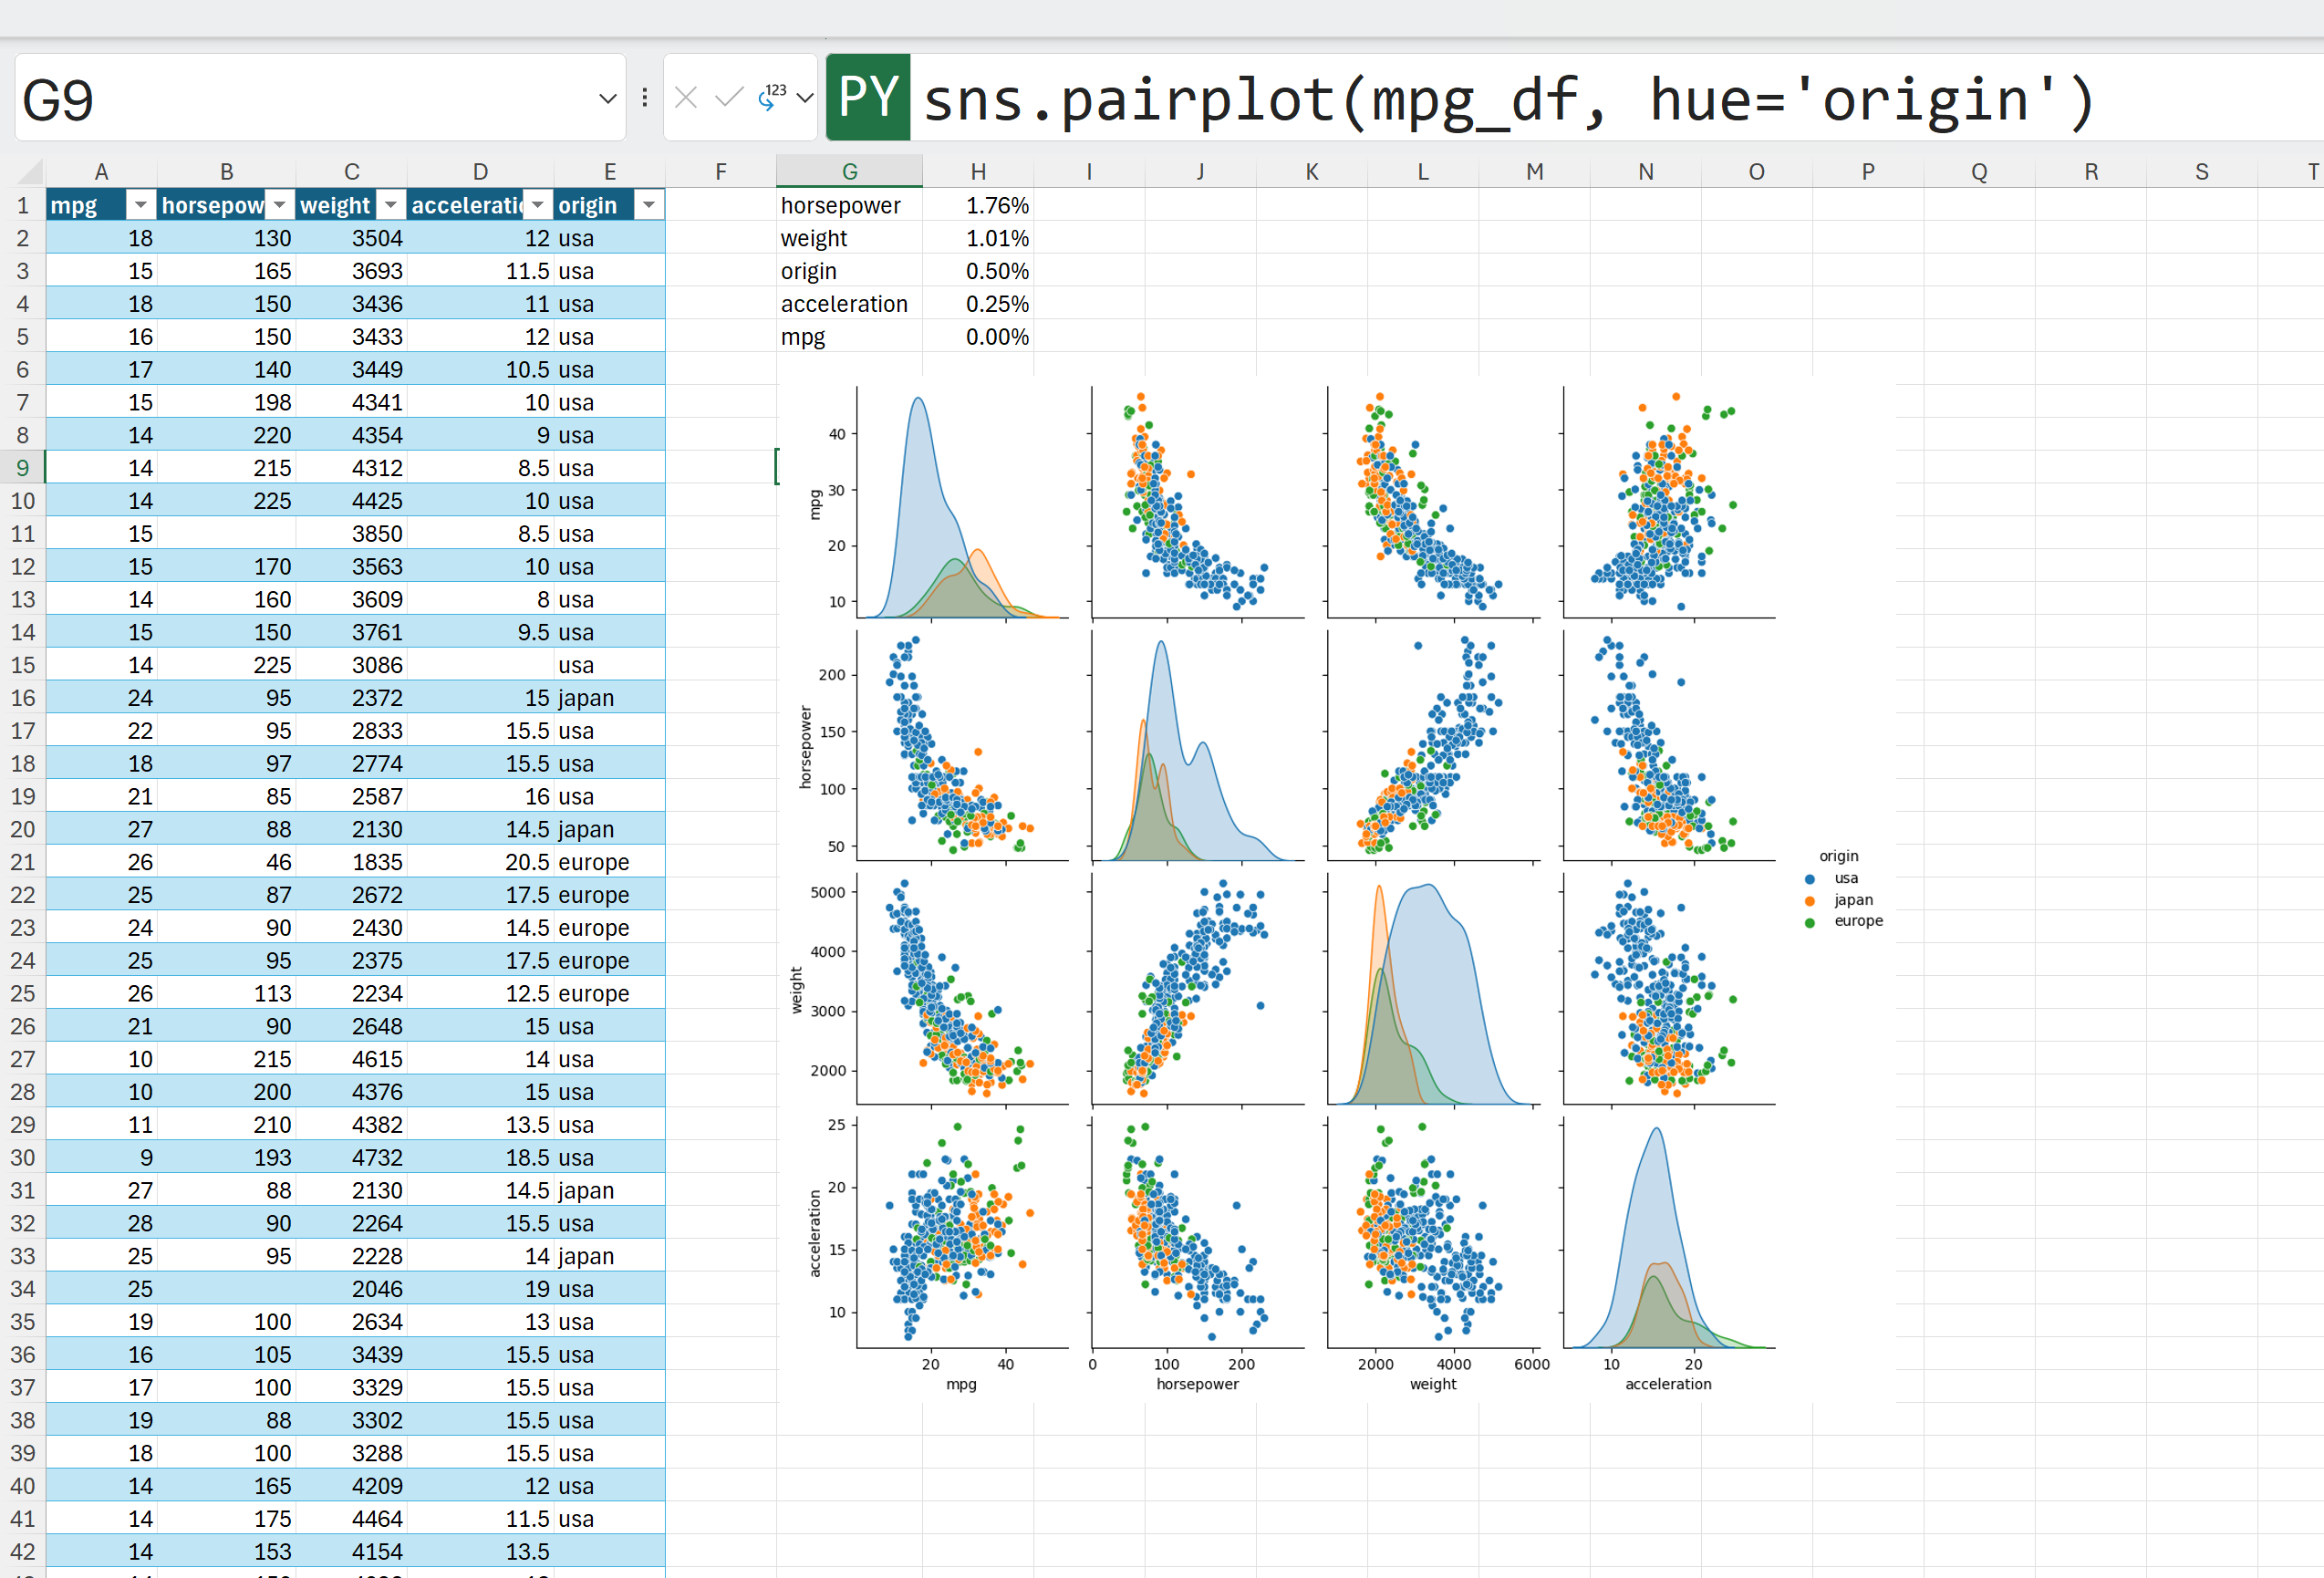Click the green PY Python badge
Viewport: 2324px width, 1578px height.
(x=868, y=98)
